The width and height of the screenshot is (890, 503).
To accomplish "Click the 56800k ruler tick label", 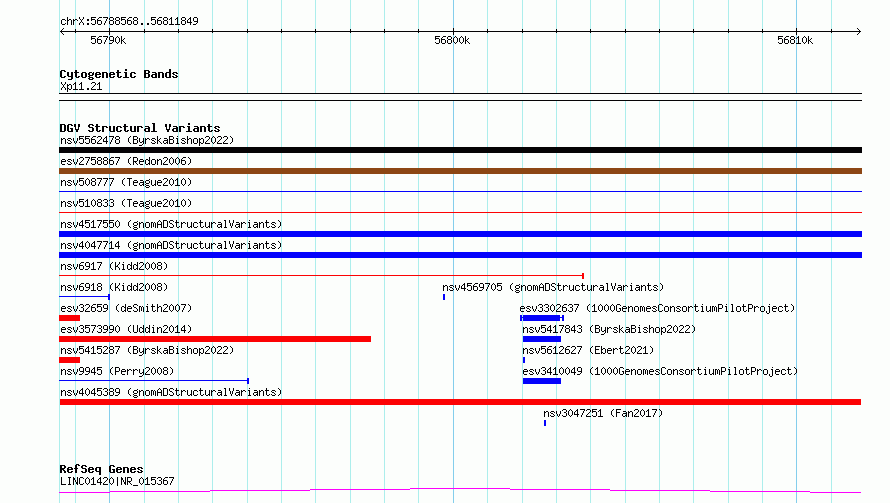I will click(452, 40).
